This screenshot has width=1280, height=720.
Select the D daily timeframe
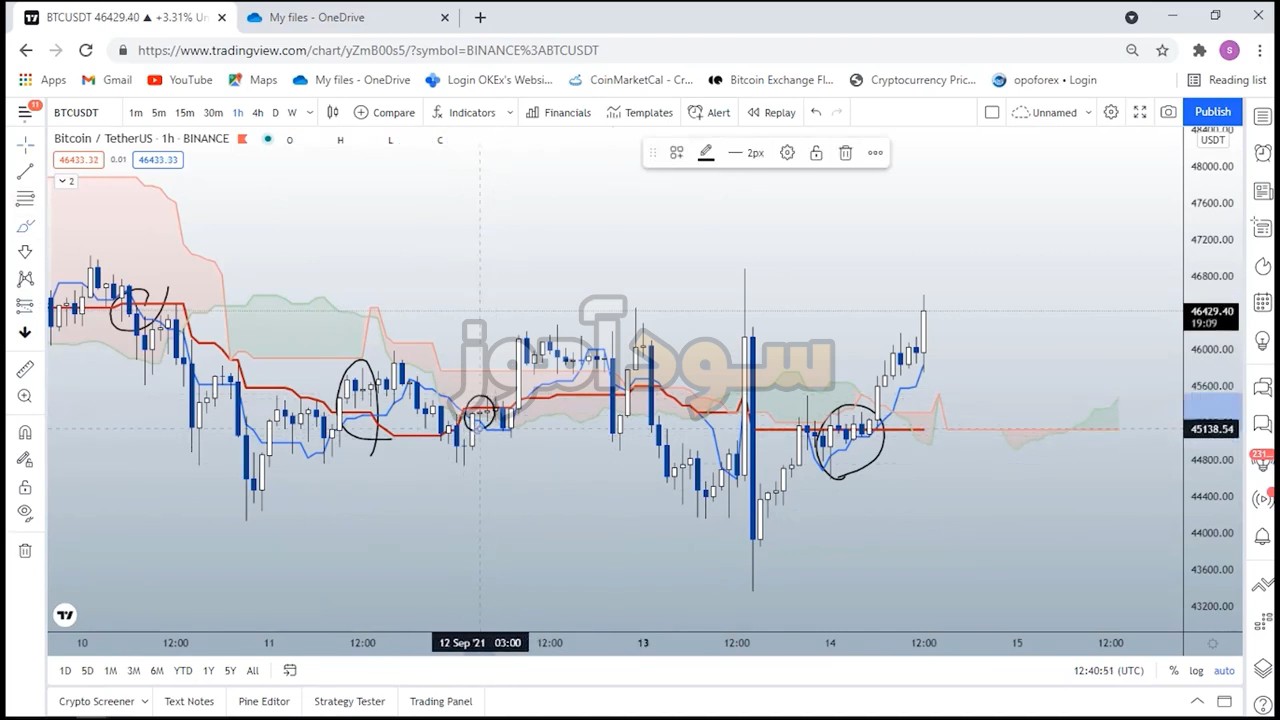coord(275,112)
